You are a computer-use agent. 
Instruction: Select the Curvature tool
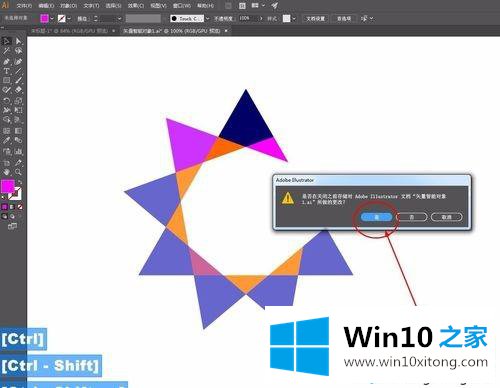[x=18, y=61]
